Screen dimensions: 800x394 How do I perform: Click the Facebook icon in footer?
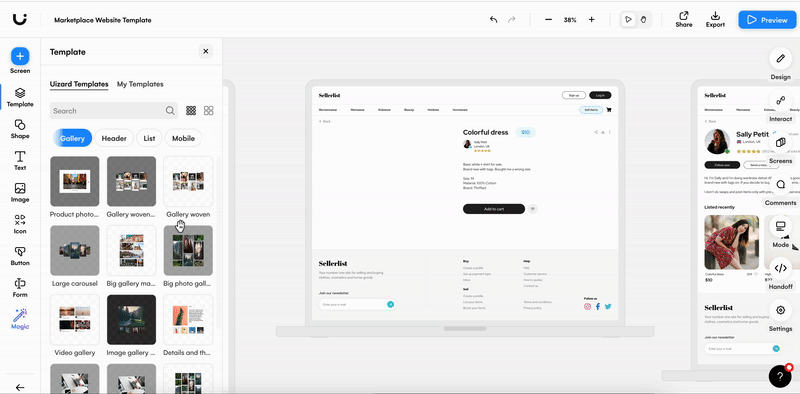(598, 307)
